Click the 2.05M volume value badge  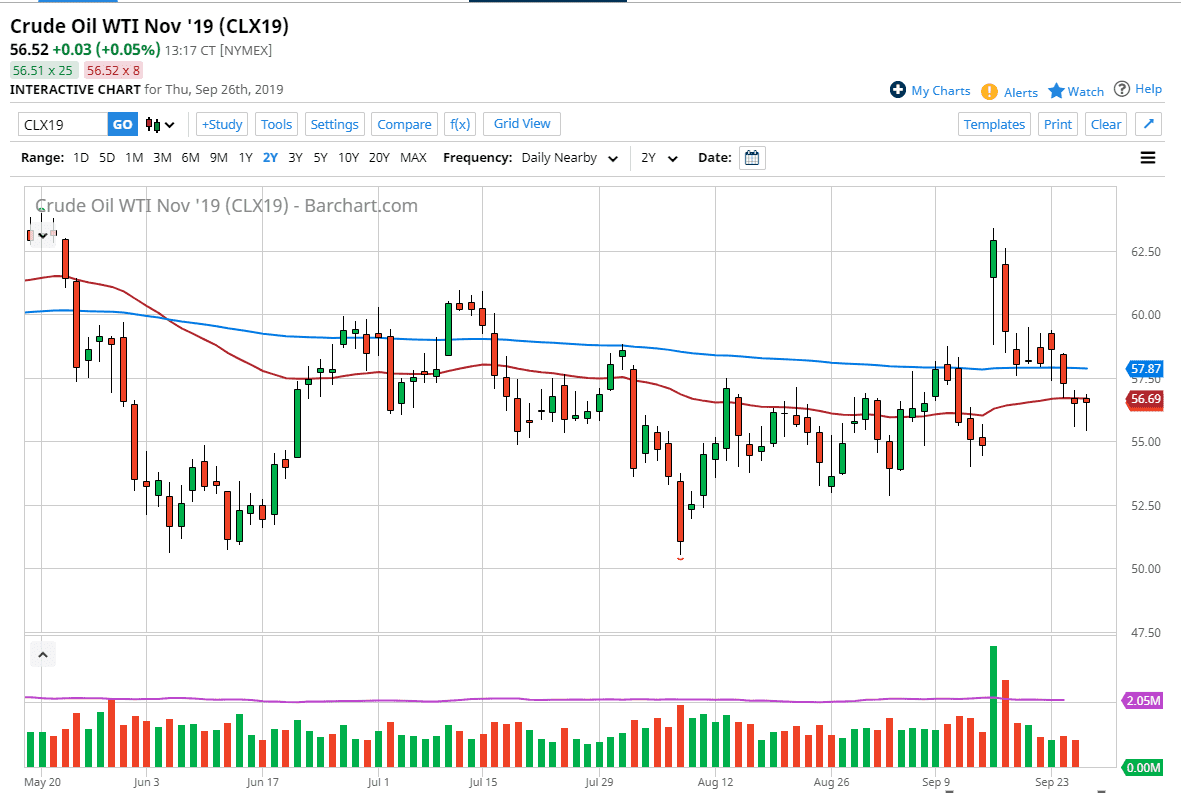(1141, 701)
